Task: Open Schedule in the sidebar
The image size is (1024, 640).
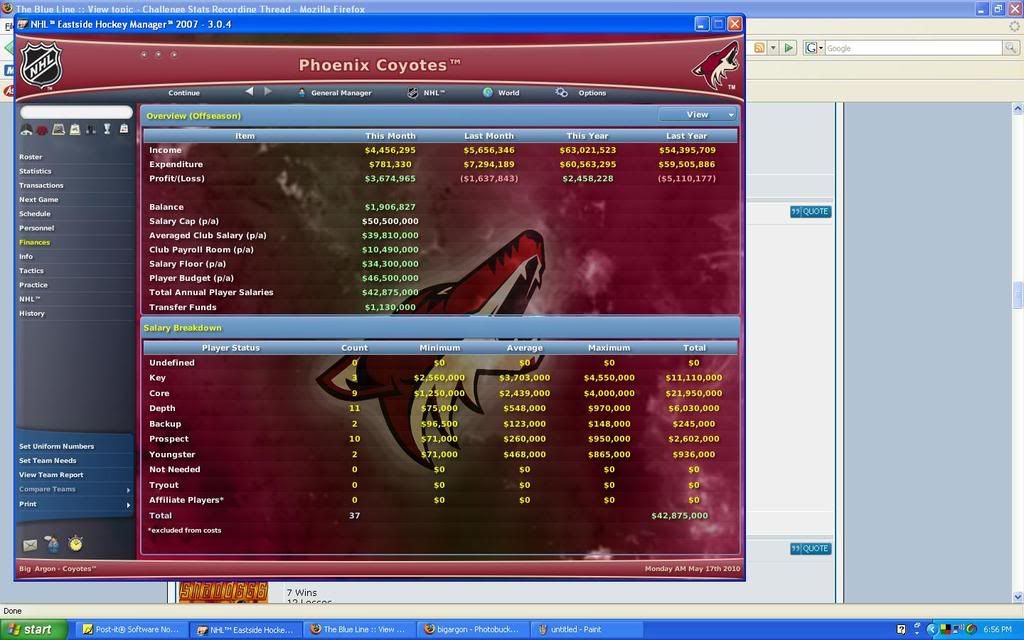Action: [x=35, y=214]
